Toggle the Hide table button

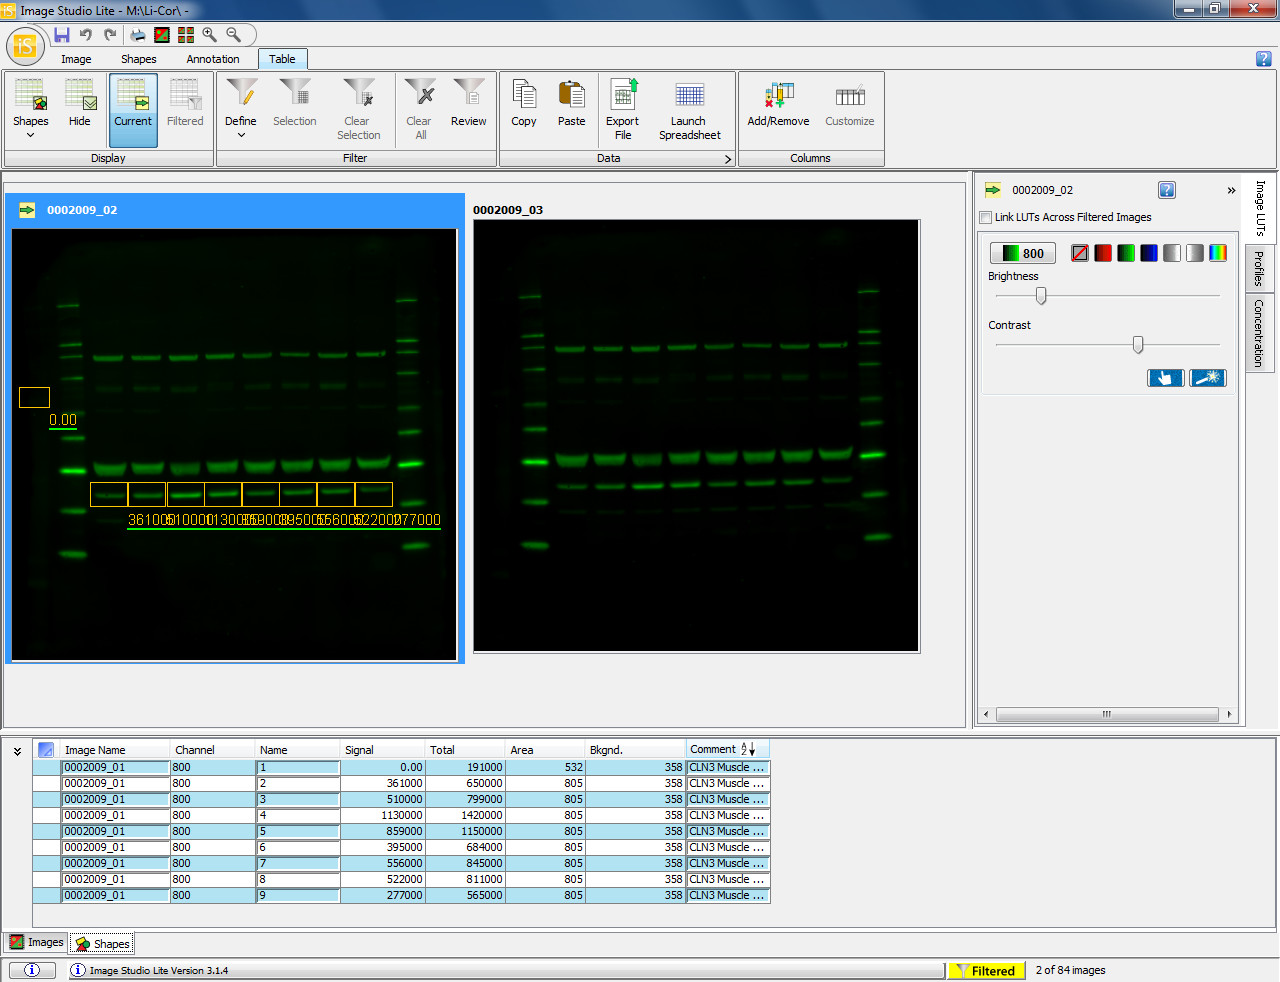click(x=80, y=104)
